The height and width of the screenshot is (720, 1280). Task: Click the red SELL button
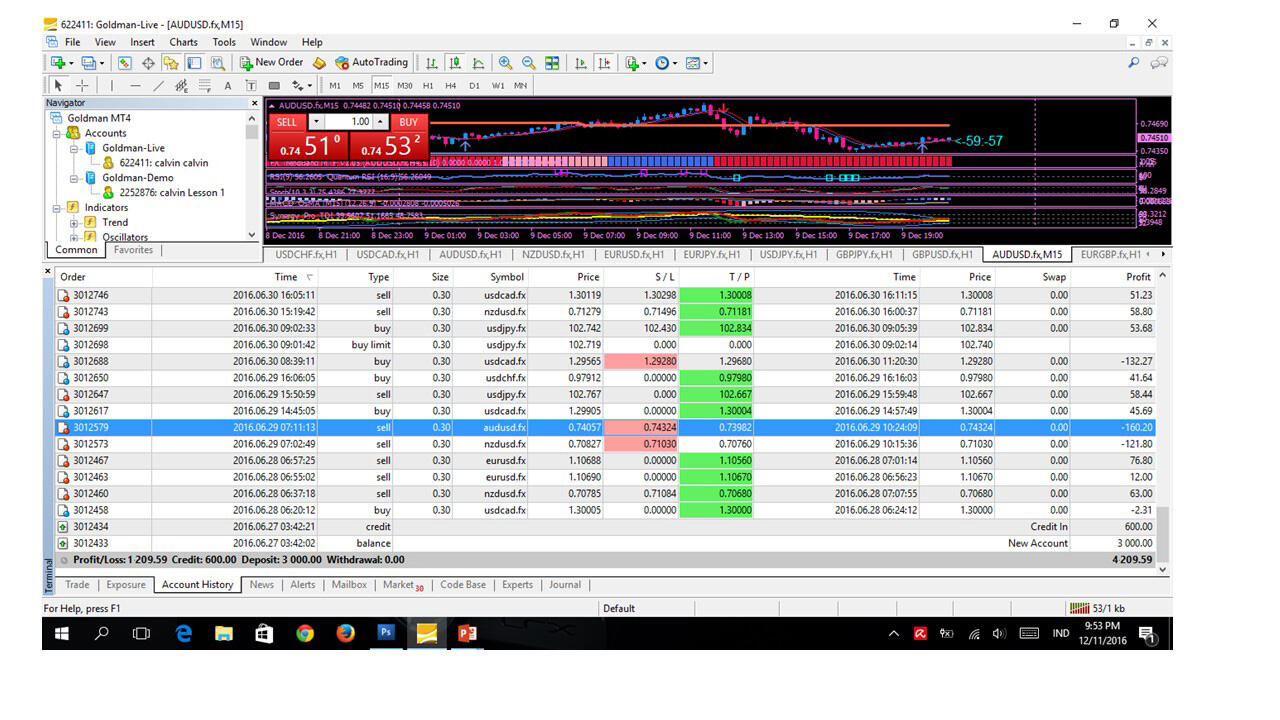pos(287,122)
